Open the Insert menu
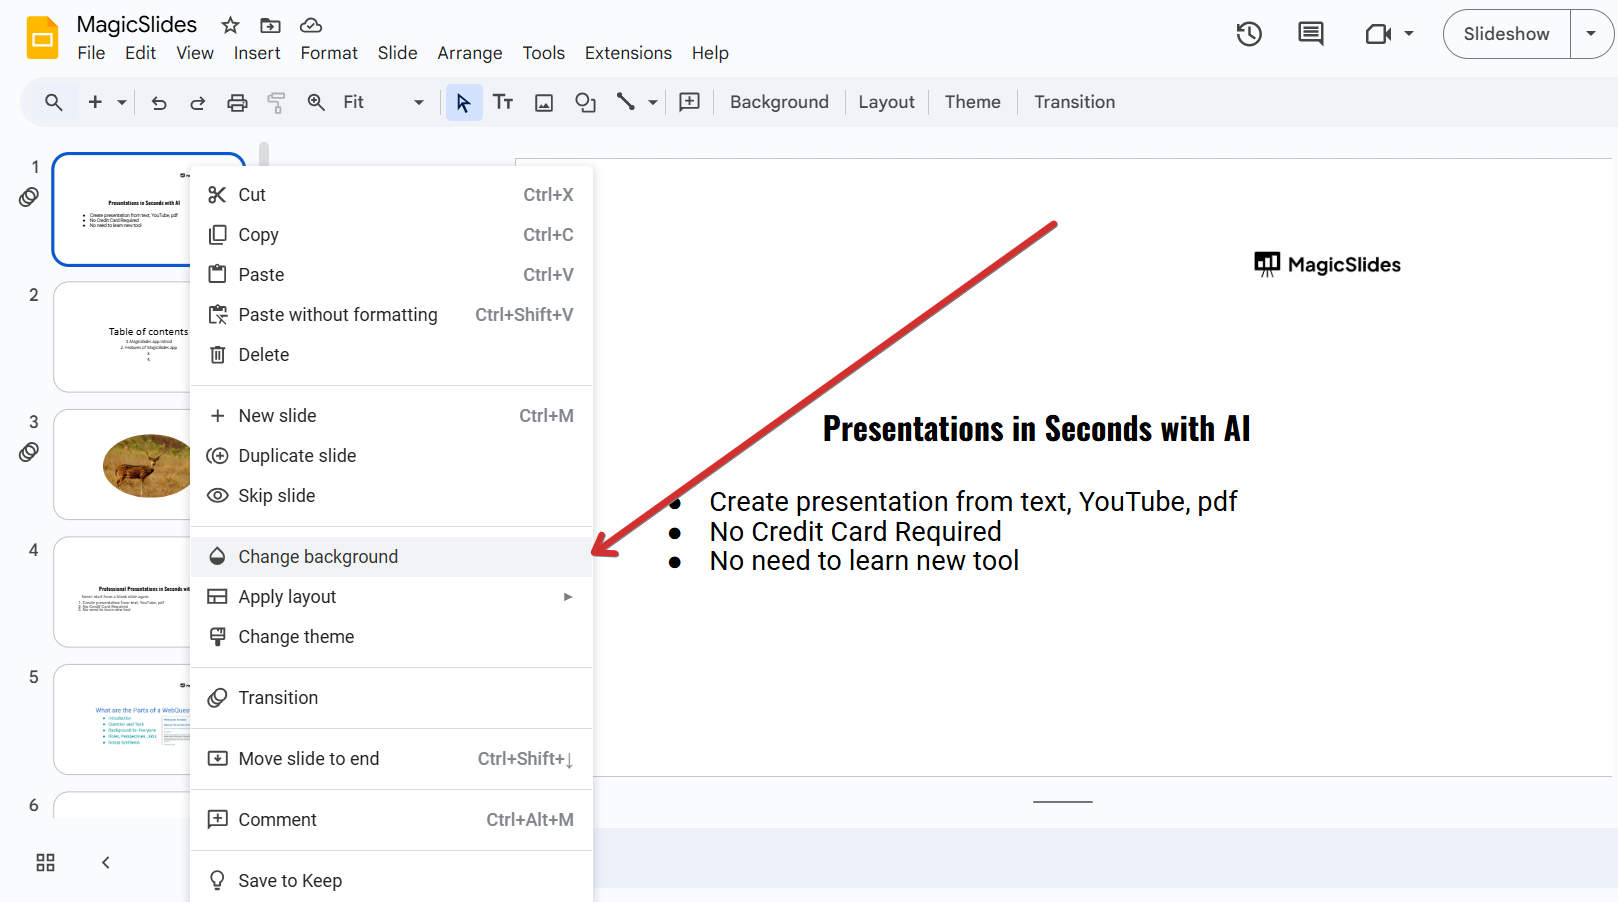Image resolution: width=1618 pixels, height=902 pixels. (x=257, y=53)
